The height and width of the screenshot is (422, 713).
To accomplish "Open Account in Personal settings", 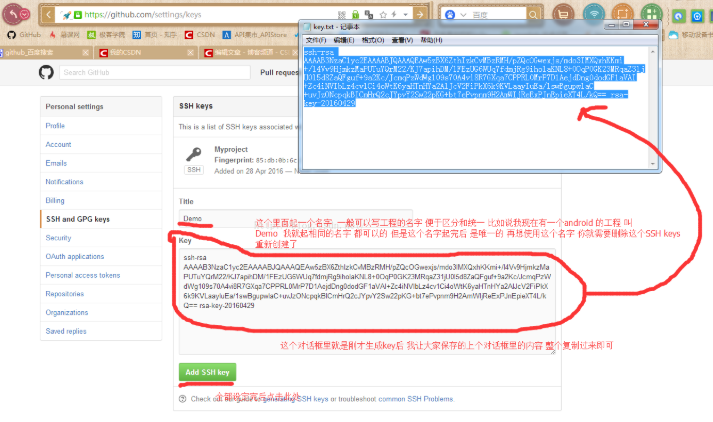I will point(58,144).
